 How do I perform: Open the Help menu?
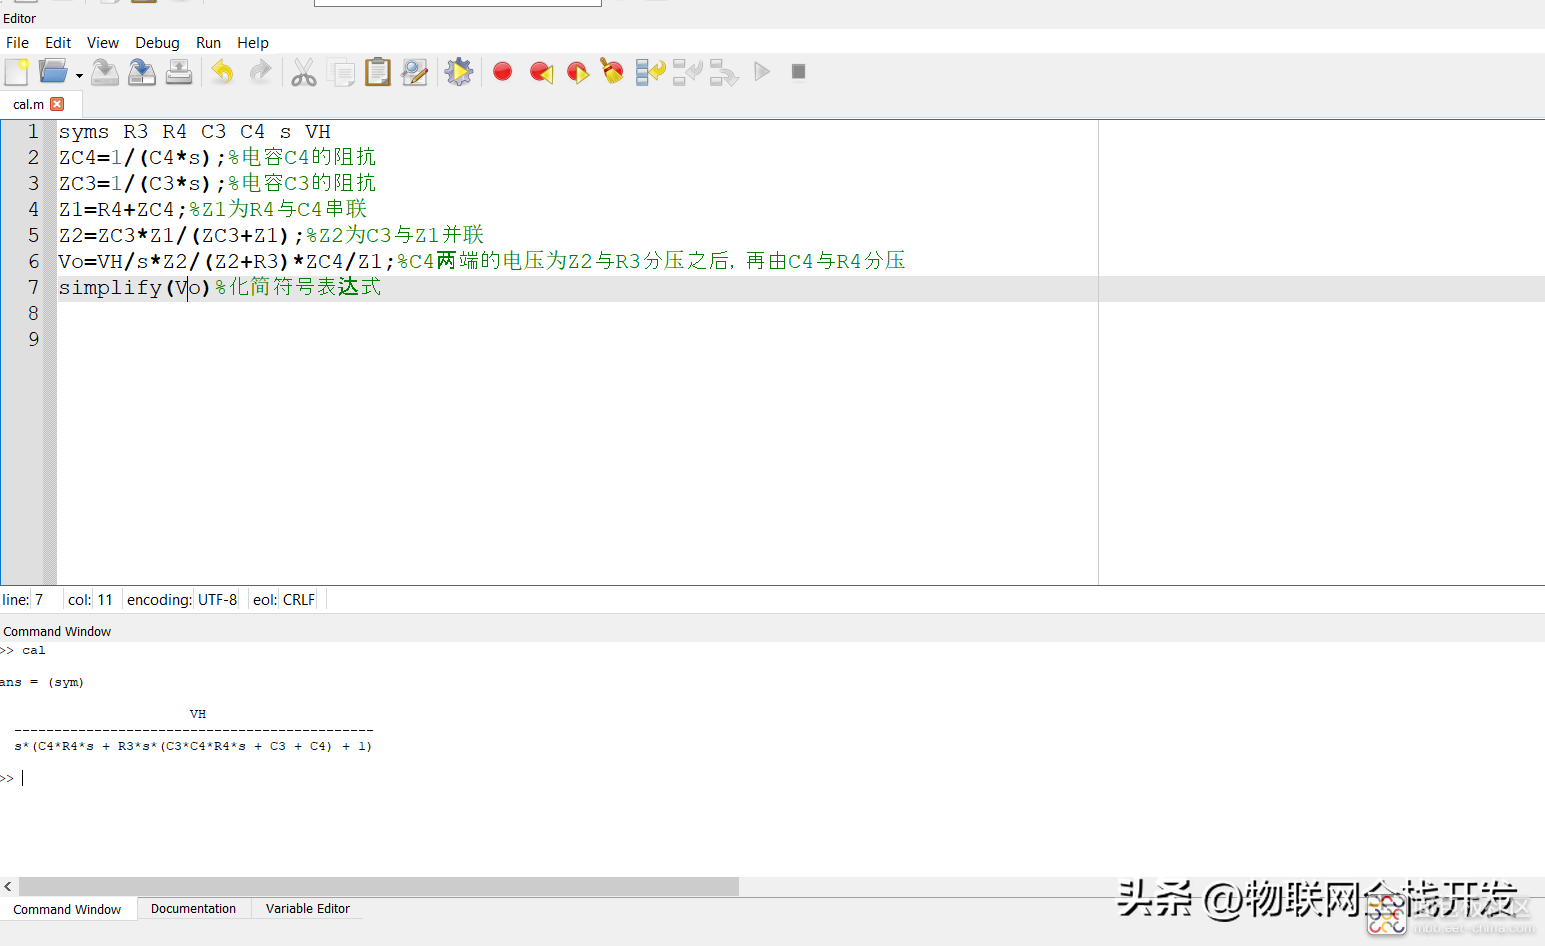tap(253, 42)
